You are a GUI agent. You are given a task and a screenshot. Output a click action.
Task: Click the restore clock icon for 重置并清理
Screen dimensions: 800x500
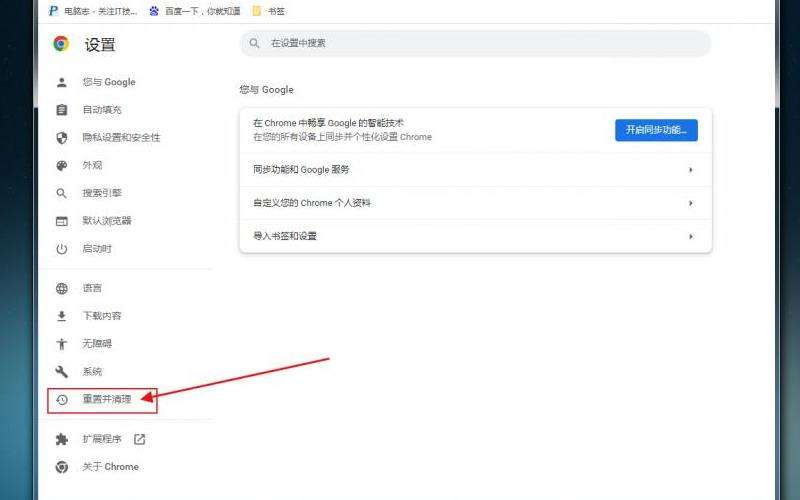point(62,399)
